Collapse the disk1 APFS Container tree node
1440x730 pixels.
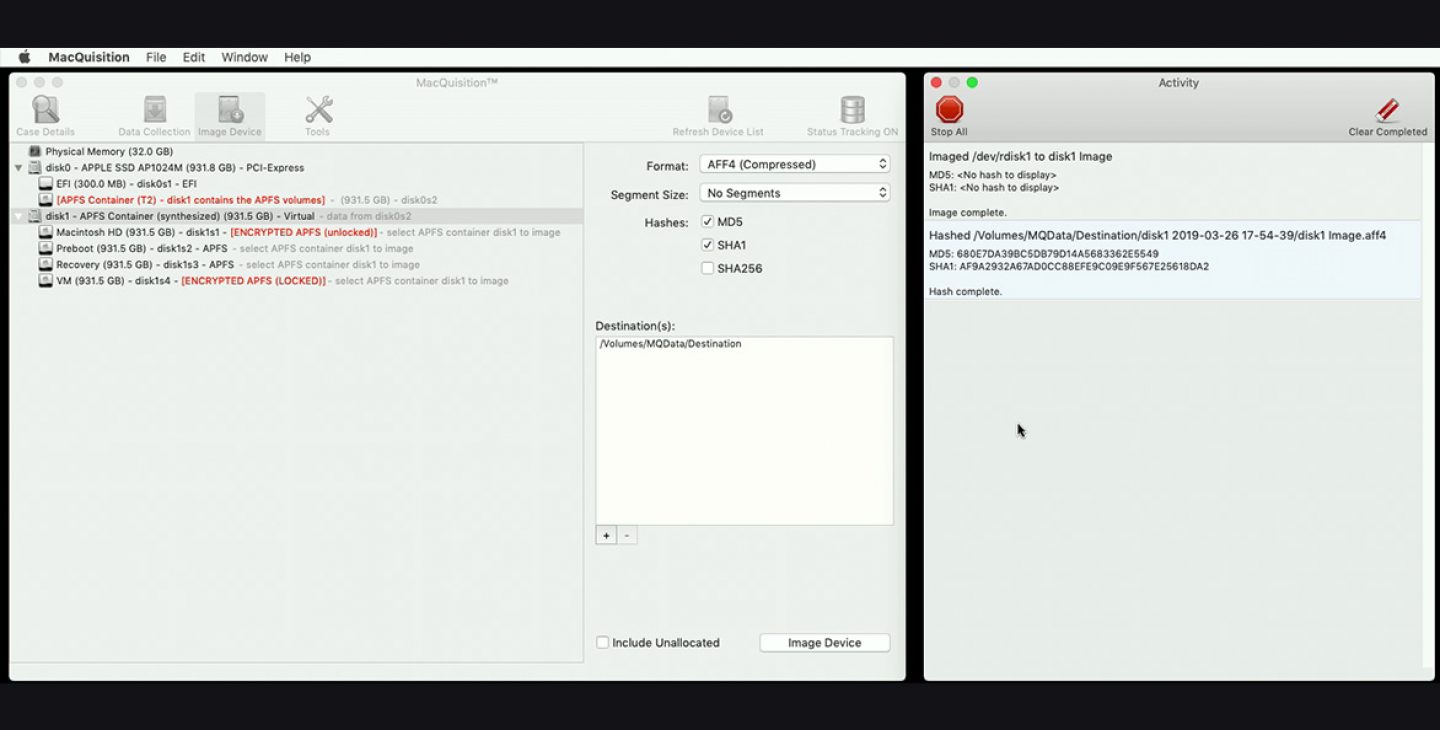coord(18,216)
